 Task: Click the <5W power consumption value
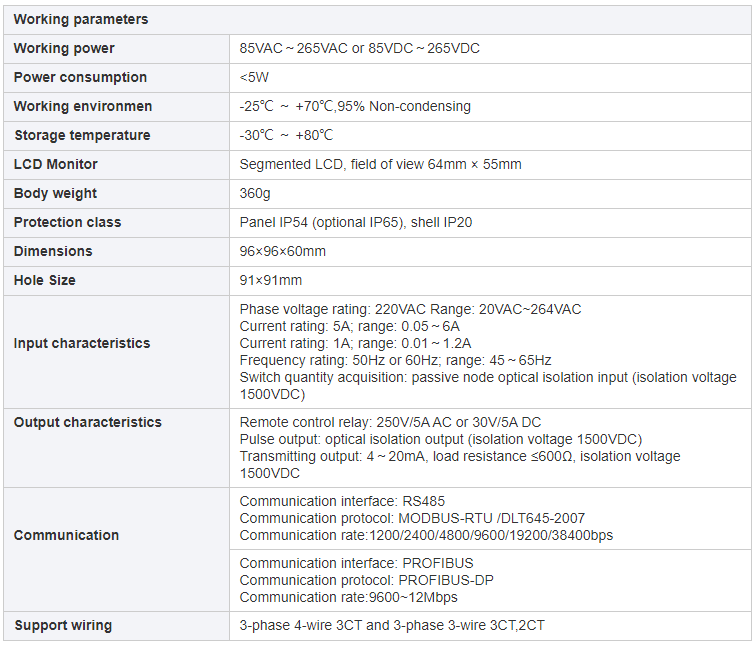click(x=254, y=77)
